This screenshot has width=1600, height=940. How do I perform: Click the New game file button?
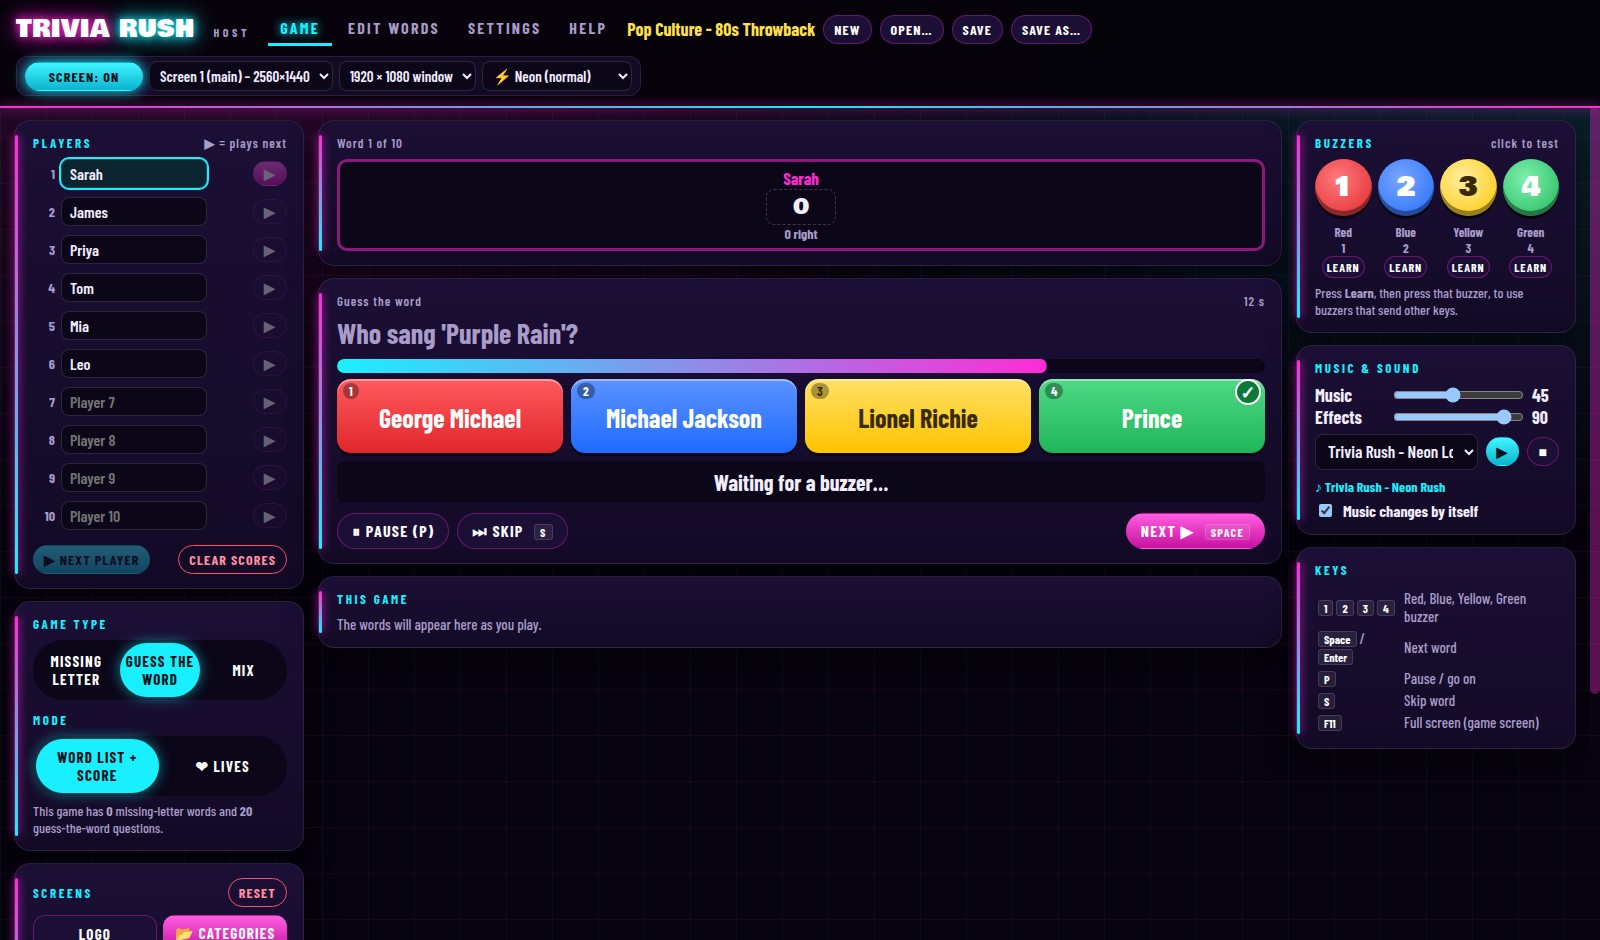(x=847, y=30)
